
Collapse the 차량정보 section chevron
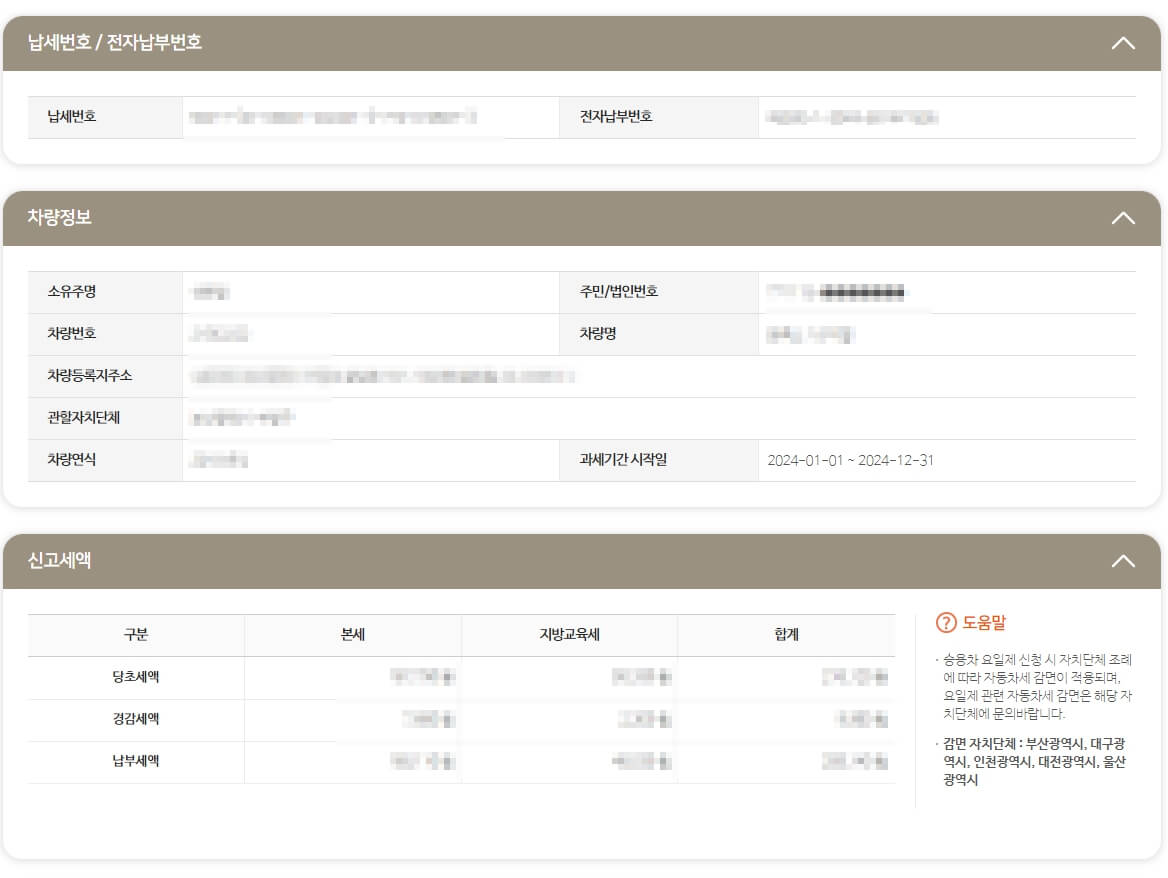pos(1123,218)
